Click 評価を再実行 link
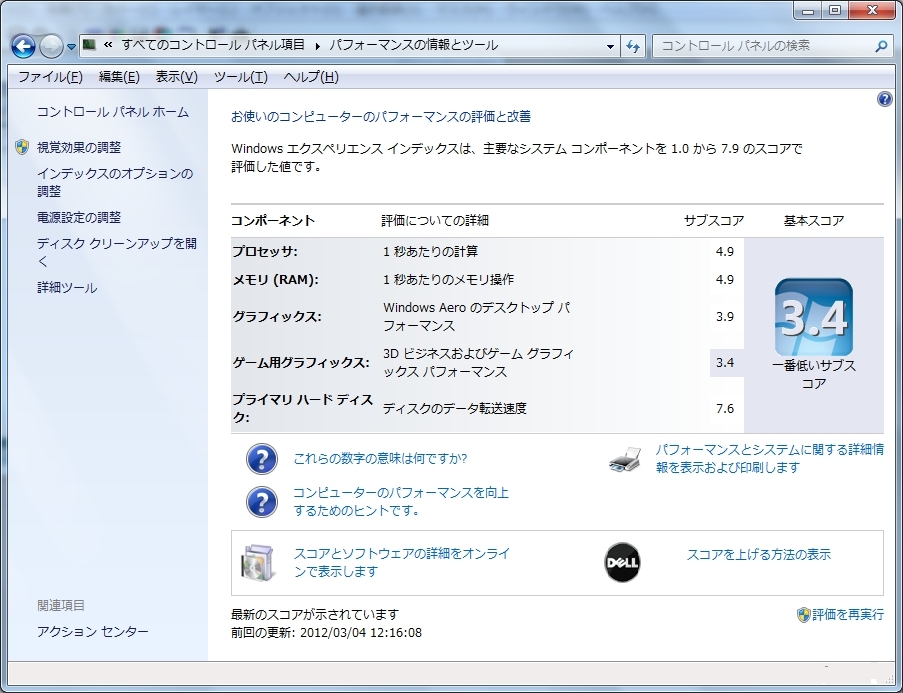 click(x=847, y=614)
